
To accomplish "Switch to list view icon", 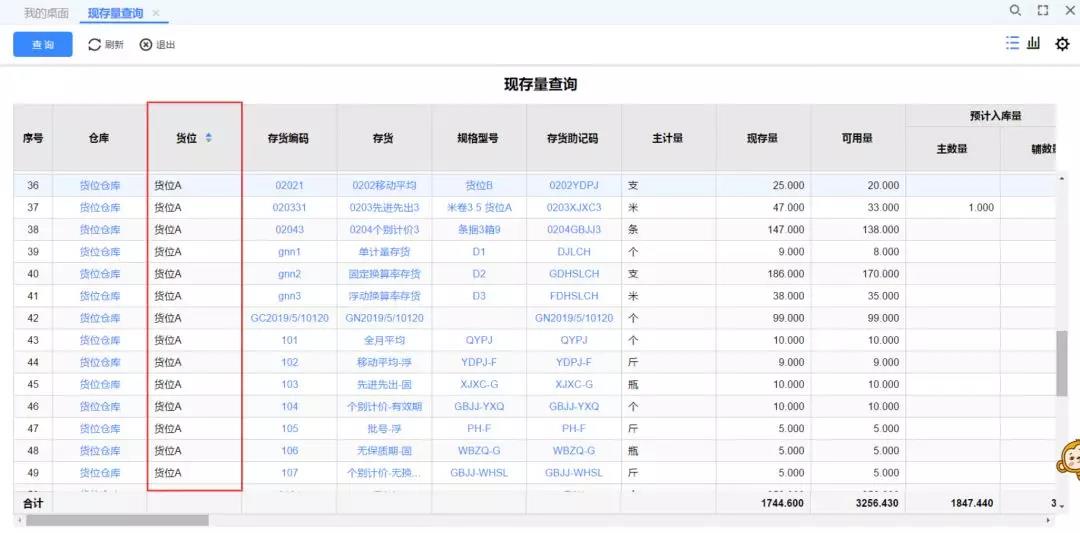I will pos(1012,43).
